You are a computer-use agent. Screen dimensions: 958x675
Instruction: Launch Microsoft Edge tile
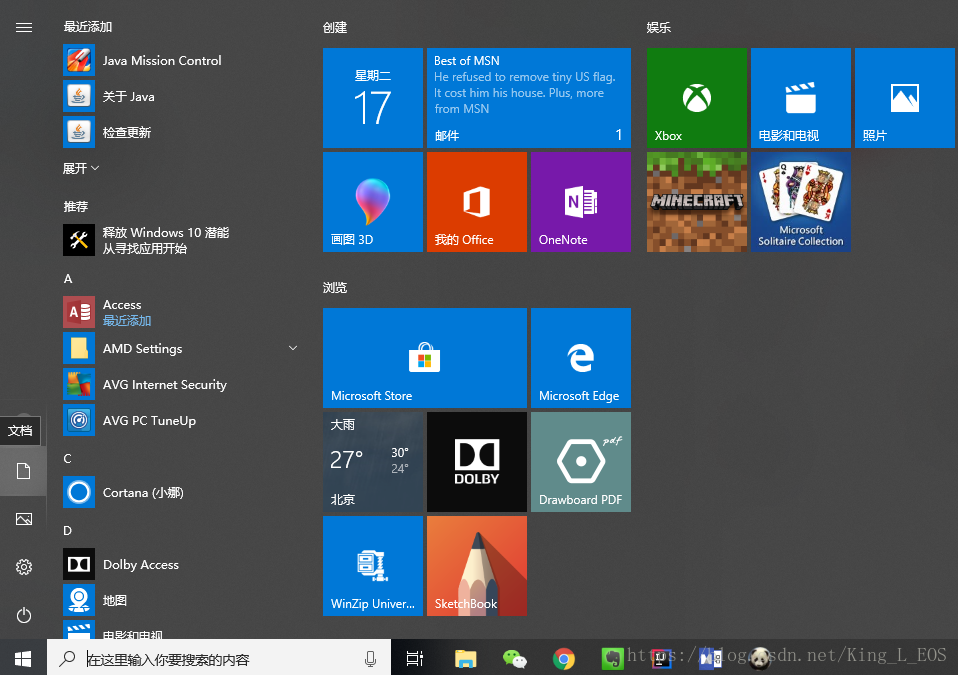coord(580,358)
